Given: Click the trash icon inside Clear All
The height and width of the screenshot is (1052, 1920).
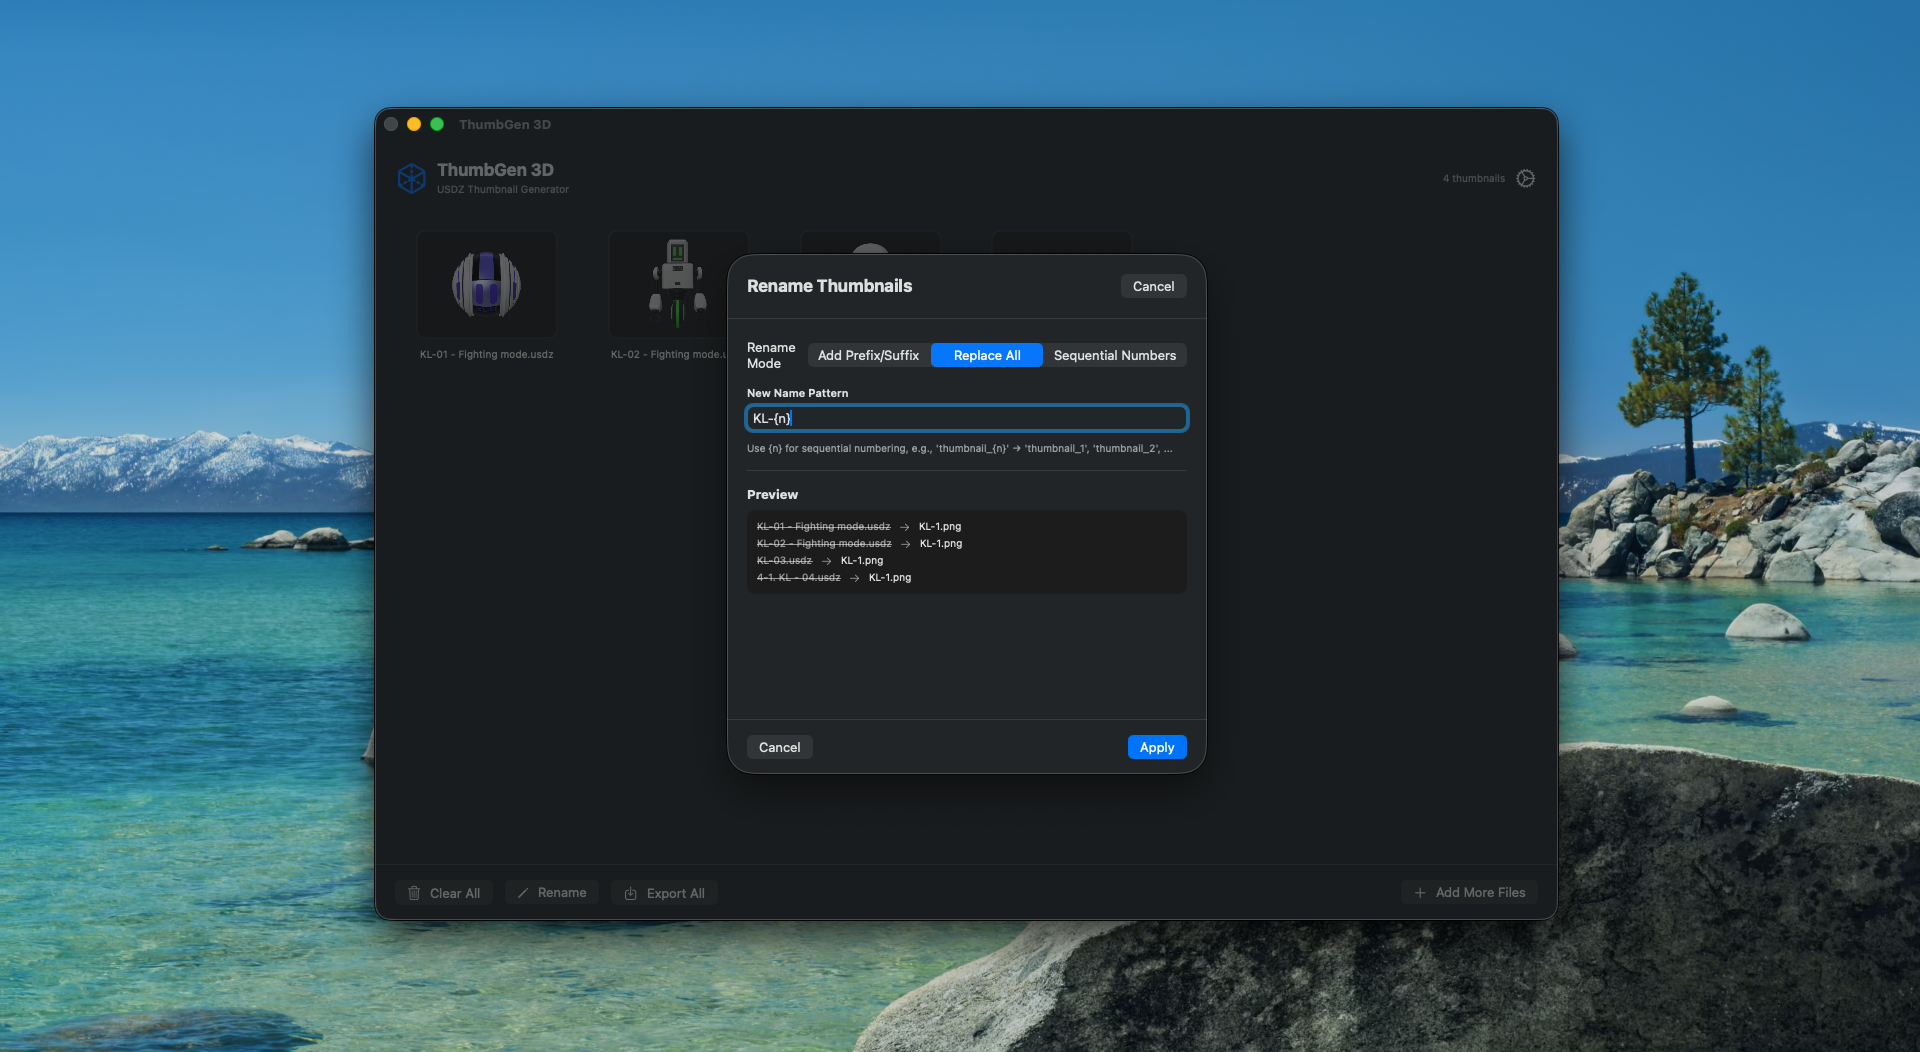Looking at the screenshot, I should tap(414, 892).
